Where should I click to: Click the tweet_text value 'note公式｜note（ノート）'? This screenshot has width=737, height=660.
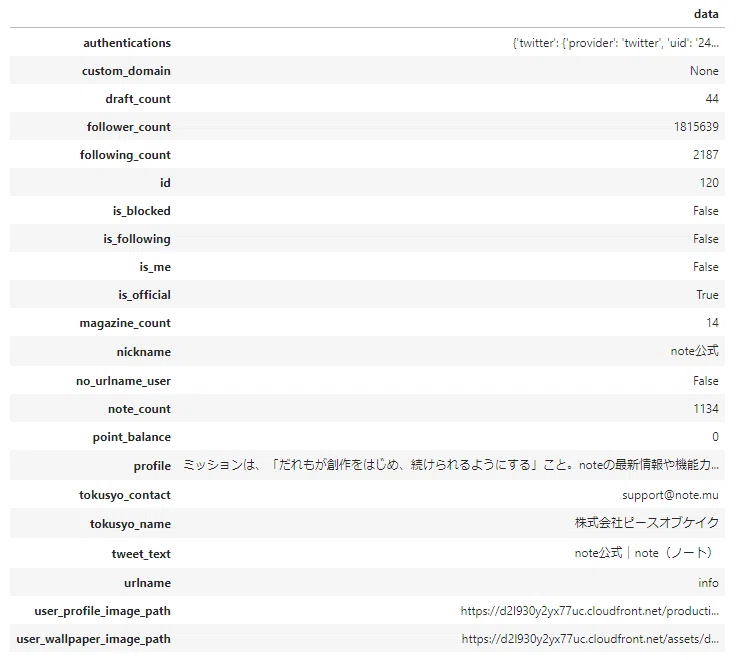click(646, 553)
